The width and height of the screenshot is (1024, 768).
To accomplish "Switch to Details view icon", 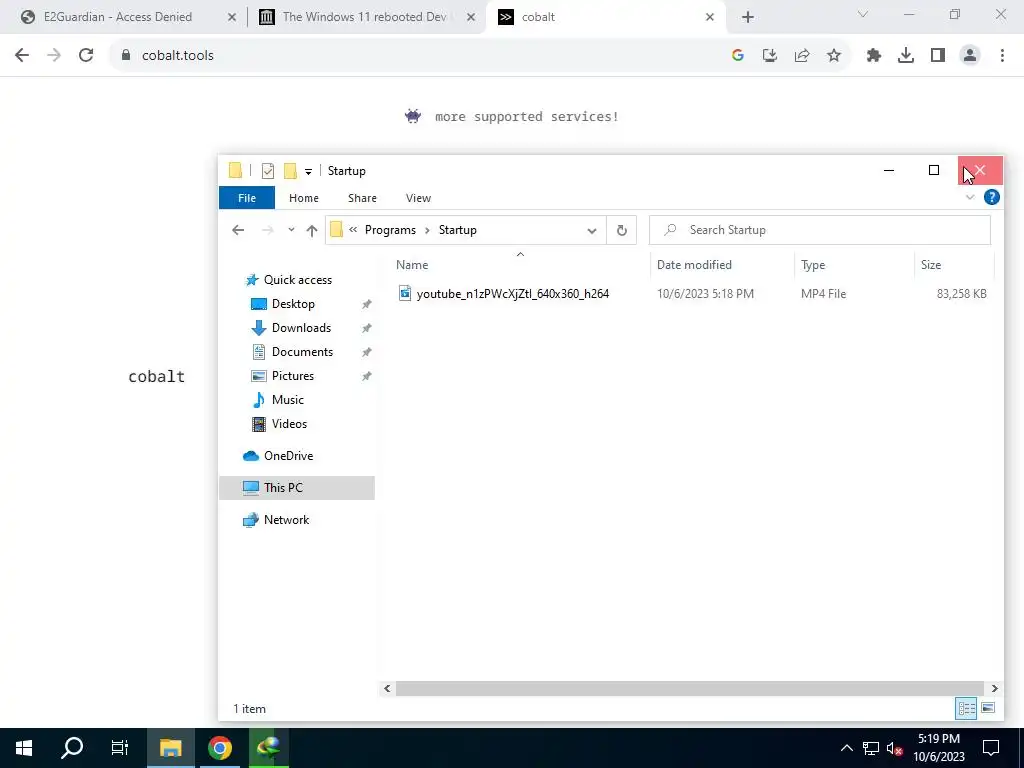I will pyautogui.click(x=967, y=709).
